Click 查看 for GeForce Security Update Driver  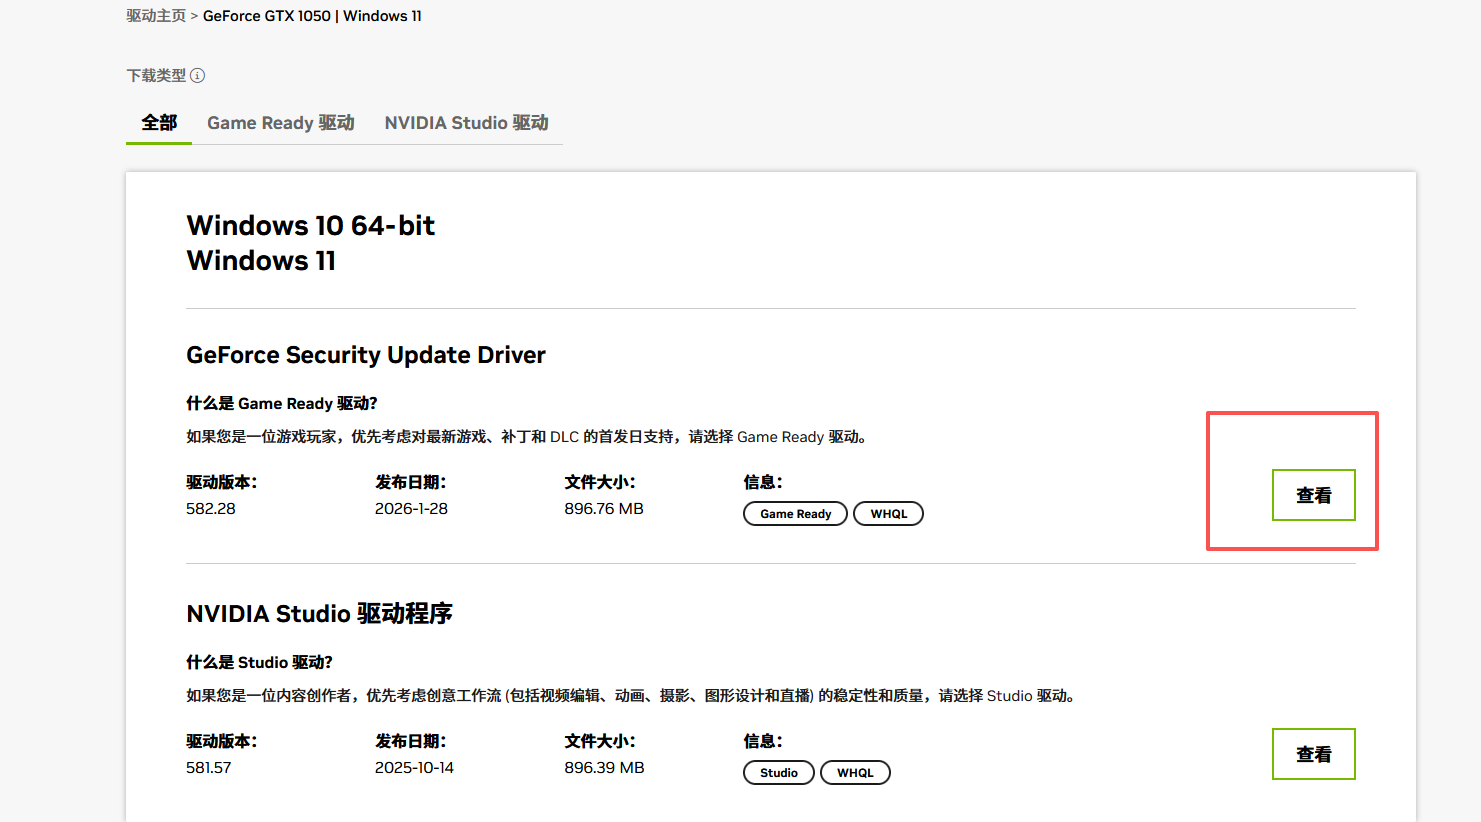click(1314, 495)
